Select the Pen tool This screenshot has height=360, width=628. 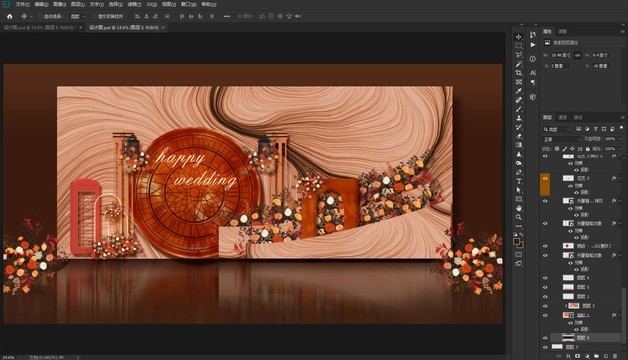coord(519,172)
